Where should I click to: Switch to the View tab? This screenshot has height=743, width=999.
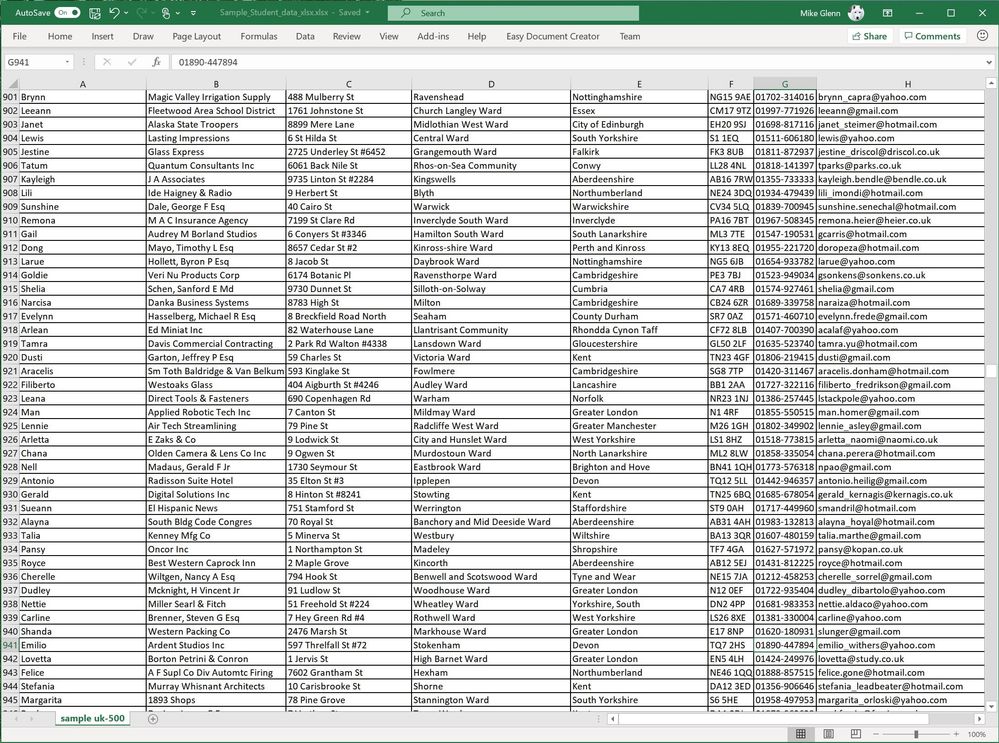click(389, 36)
